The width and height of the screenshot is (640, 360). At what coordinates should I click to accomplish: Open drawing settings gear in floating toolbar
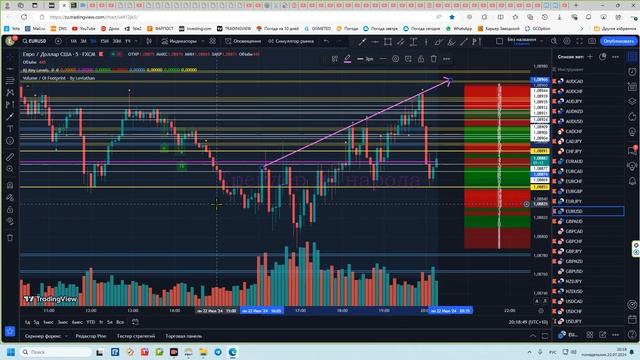pos(396,59)
